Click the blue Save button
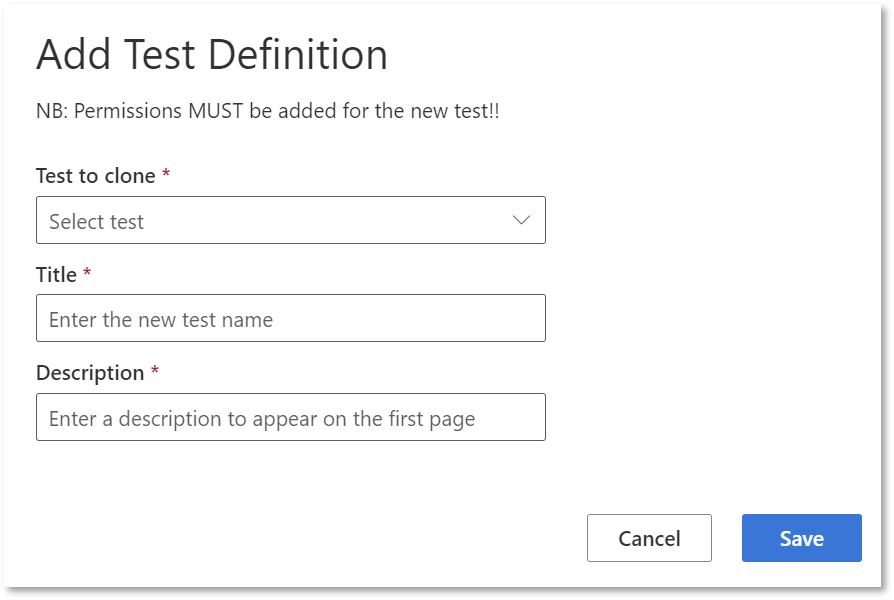Viewport: 894px width, 600px height. click(802, 538)
